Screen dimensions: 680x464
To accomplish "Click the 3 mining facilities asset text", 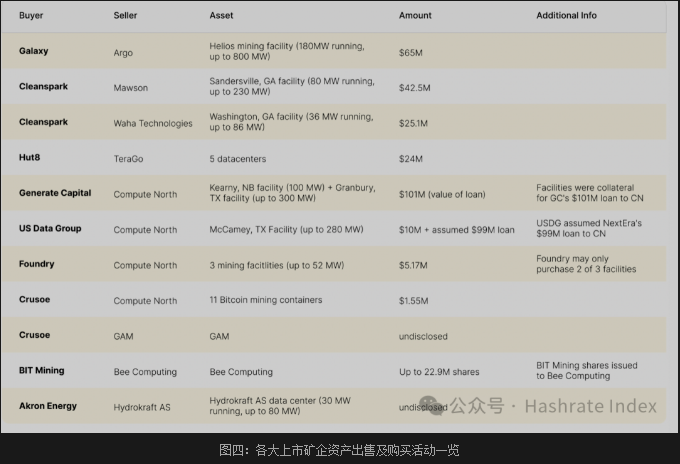I will (x=277, y=265).
